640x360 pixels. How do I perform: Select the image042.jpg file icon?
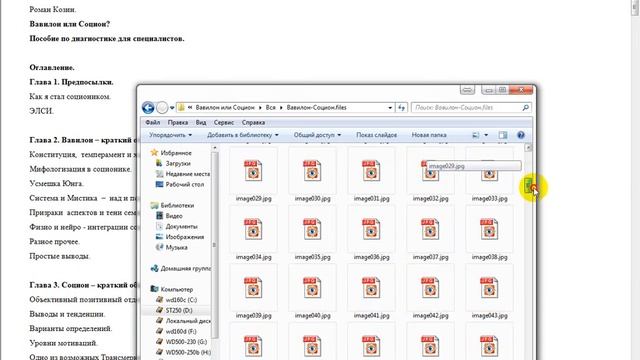[x=430, y=288]
